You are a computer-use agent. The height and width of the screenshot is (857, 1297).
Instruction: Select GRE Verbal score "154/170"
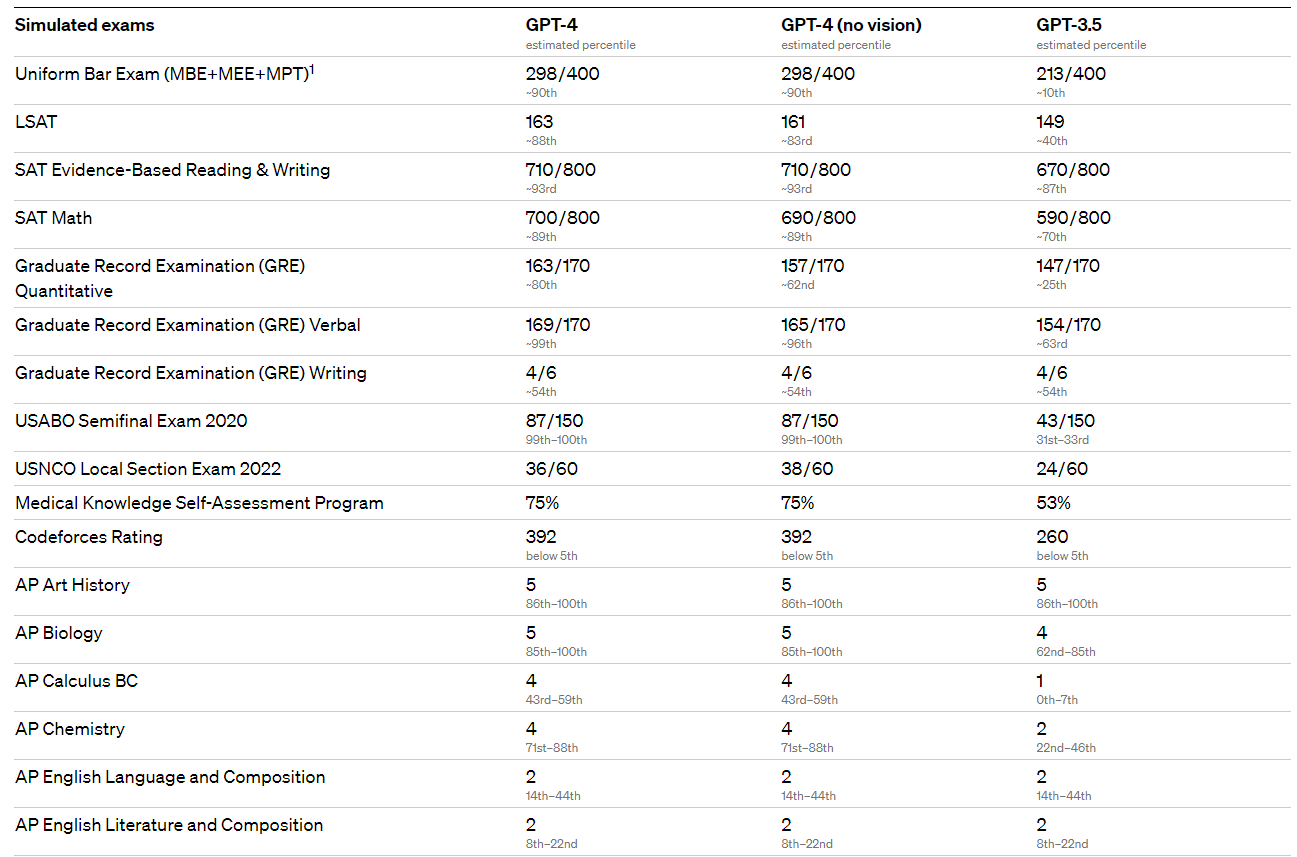[x=1069, y=325]
